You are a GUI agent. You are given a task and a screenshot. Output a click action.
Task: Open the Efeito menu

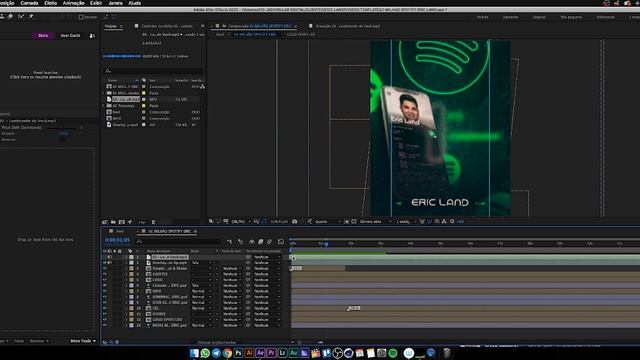click(x=51, y=3)
